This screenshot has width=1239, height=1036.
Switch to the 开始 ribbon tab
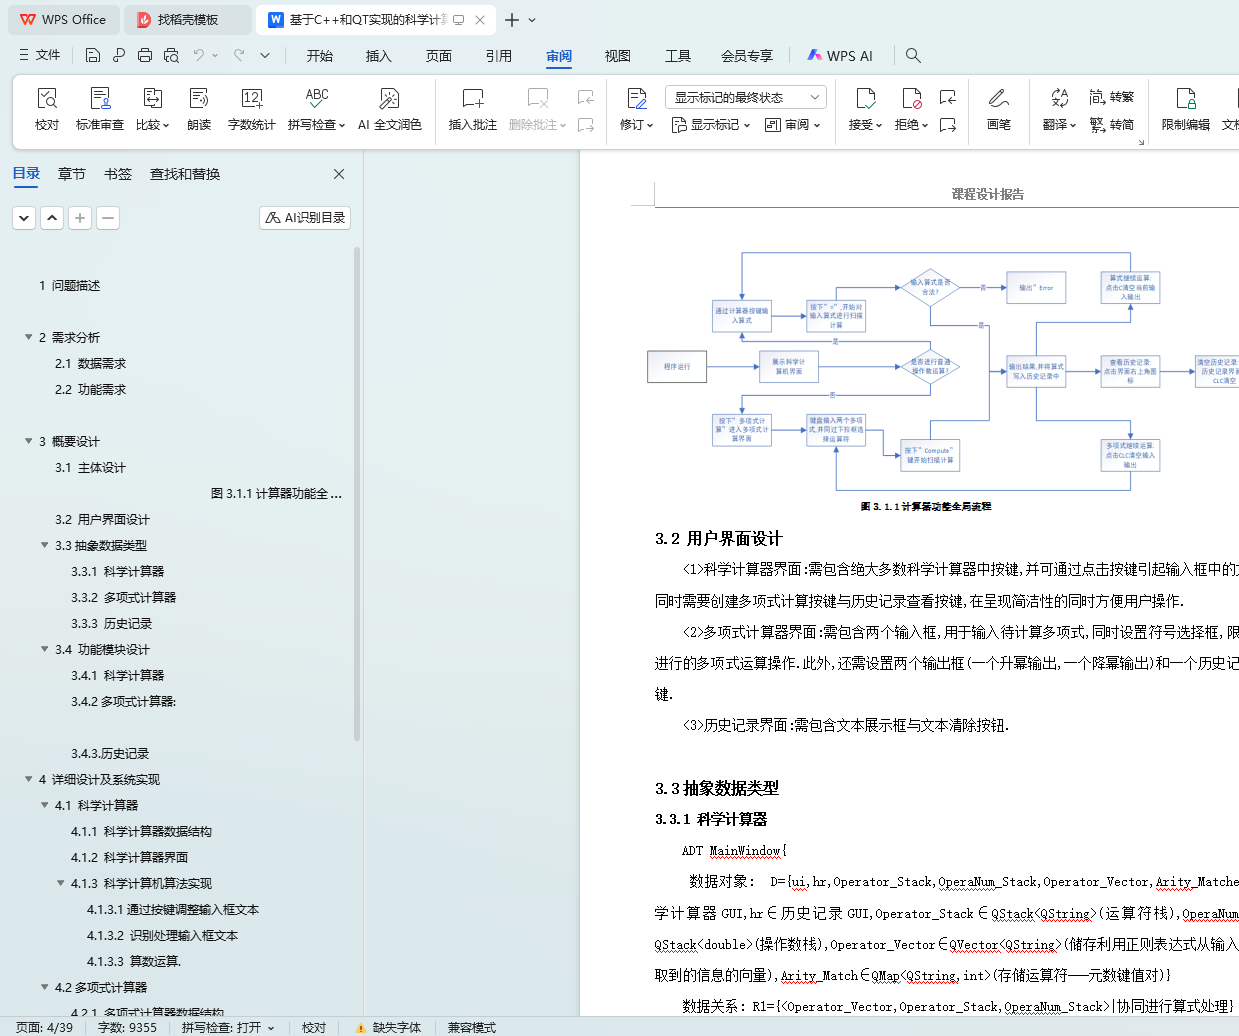(320, 55)
